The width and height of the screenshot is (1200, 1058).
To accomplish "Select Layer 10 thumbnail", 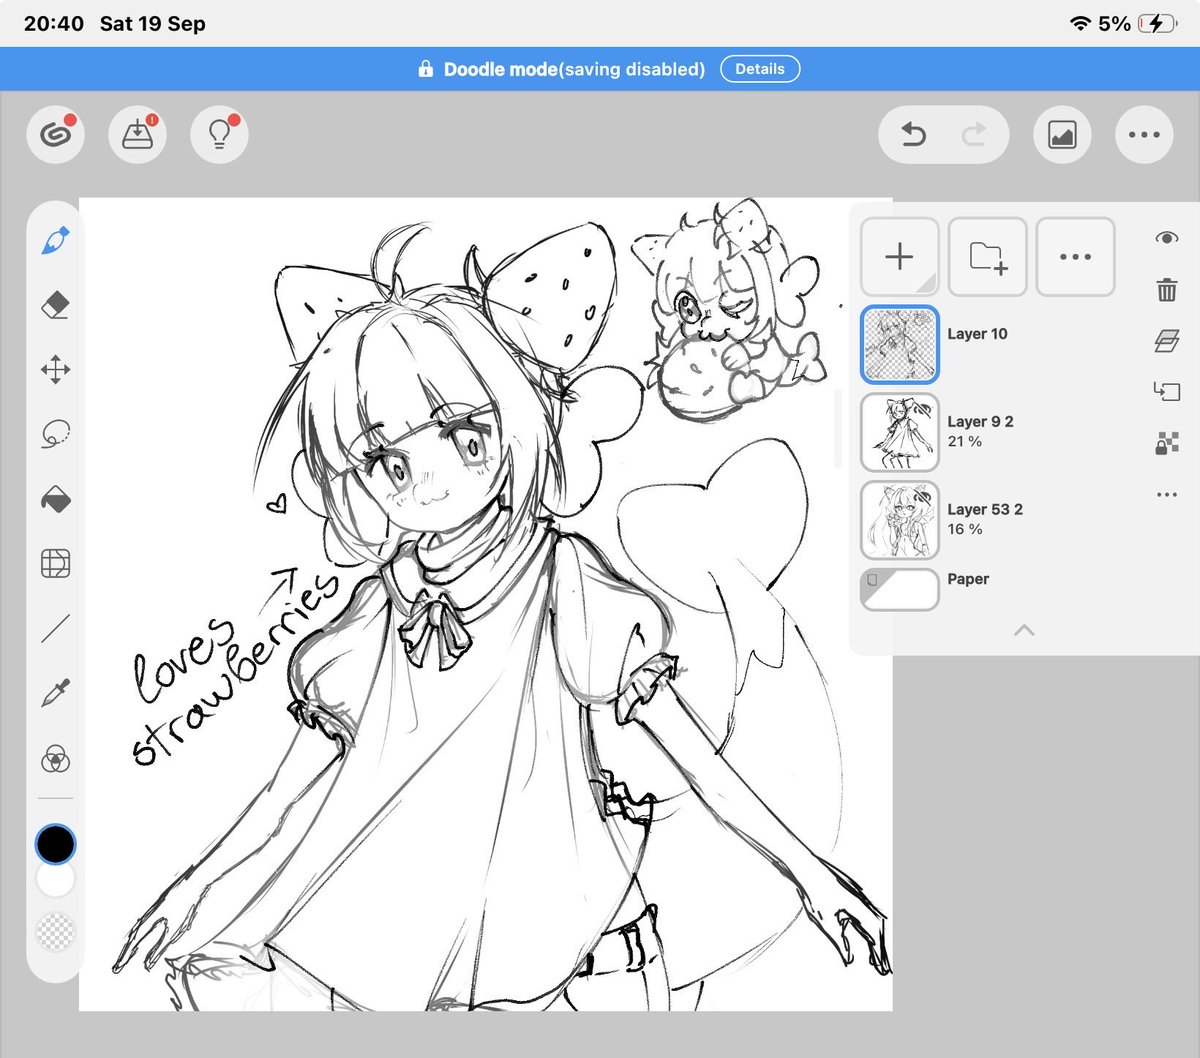I will [899, 344].
